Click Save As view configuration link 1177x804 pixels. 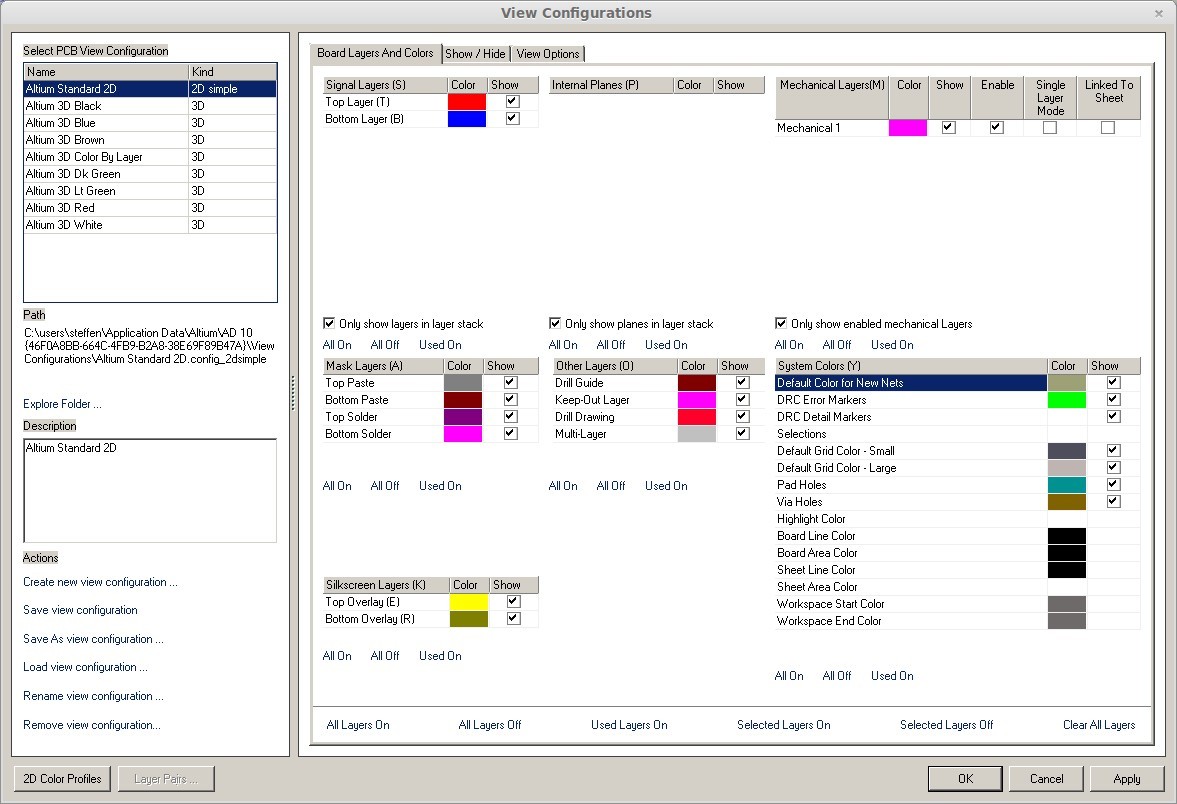(93, 639)
